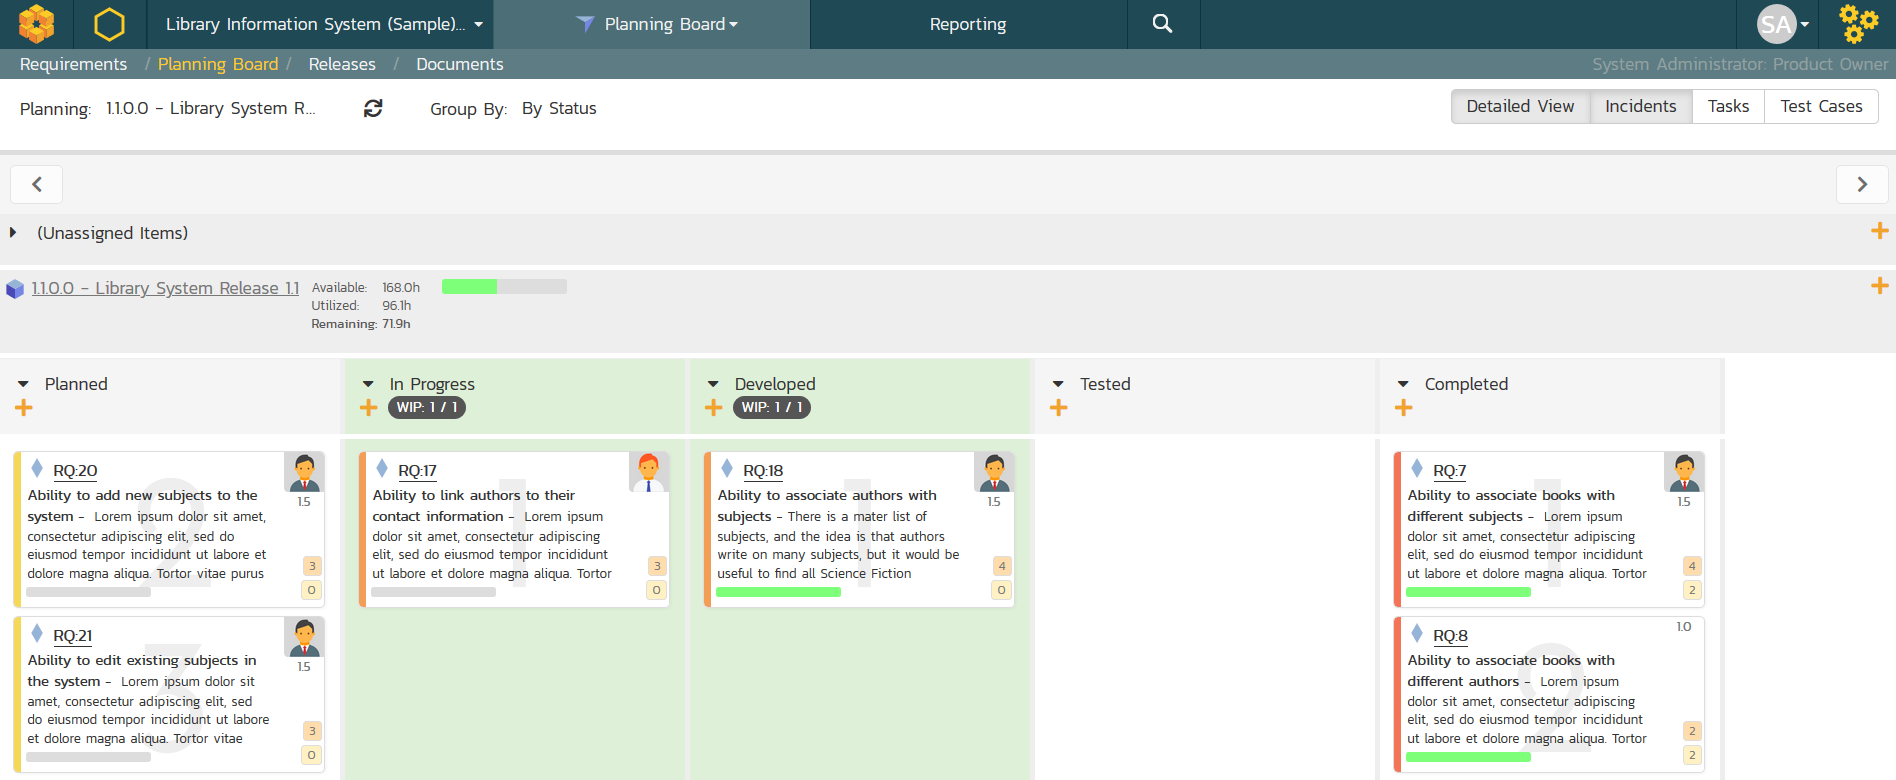Click plus icon on Unassigned Items row

point(1879,232)
